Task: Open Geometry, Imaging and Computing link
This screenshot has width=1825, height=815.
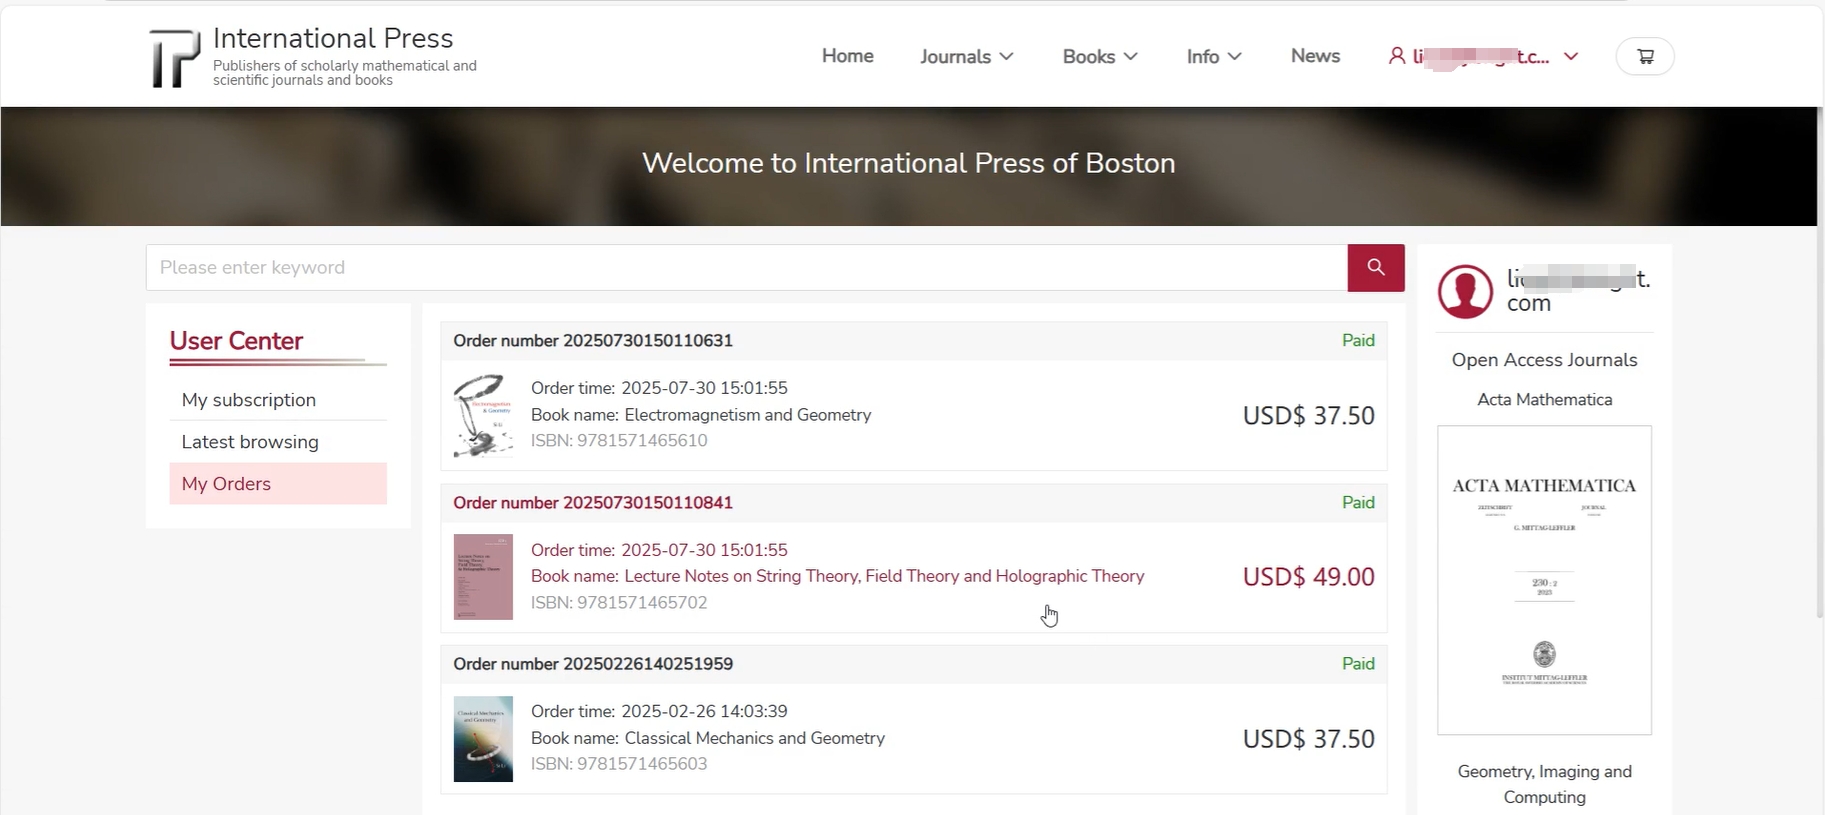Action: (1544, 784)
